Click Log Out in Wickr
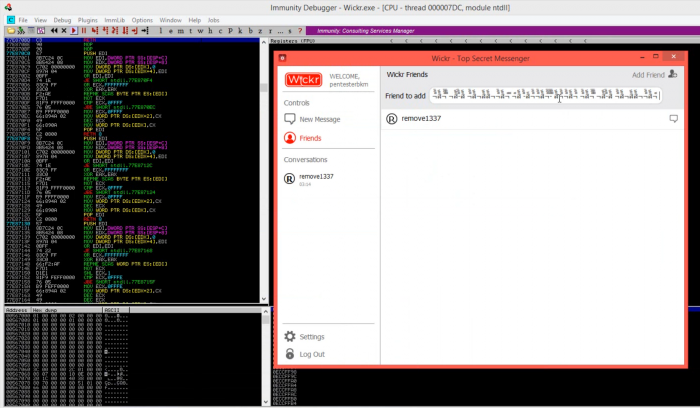Screen dimensions: 700x408 [312, 354]
